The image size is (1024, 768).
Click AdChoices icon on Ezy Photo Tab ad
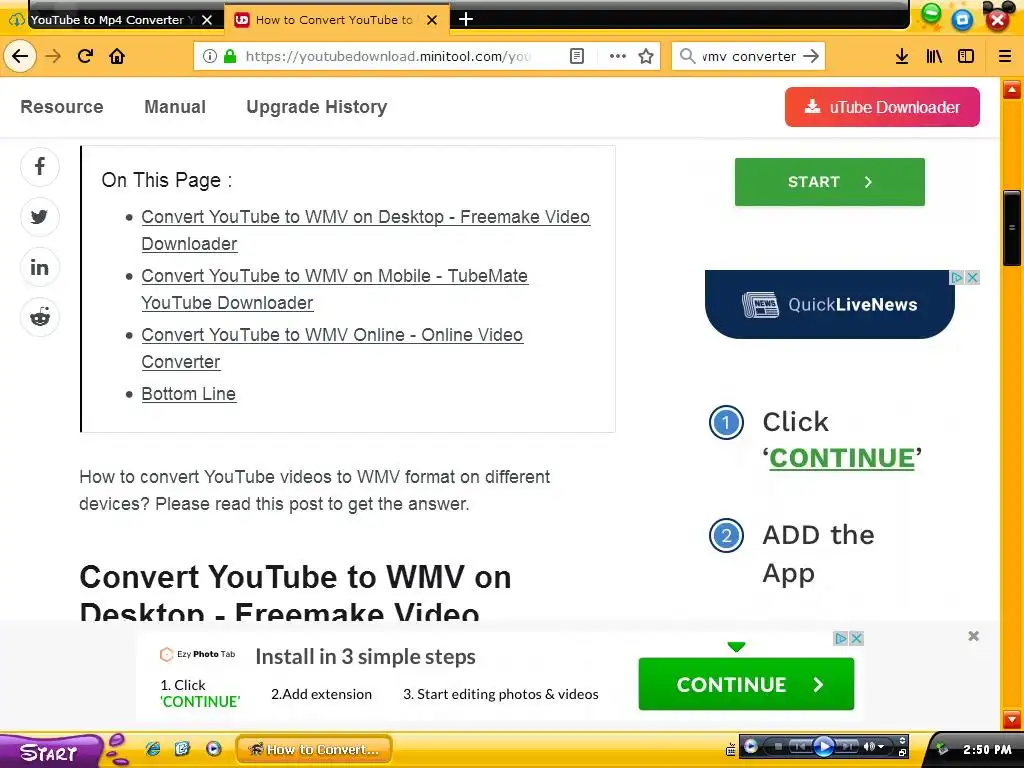click(841, 638)
